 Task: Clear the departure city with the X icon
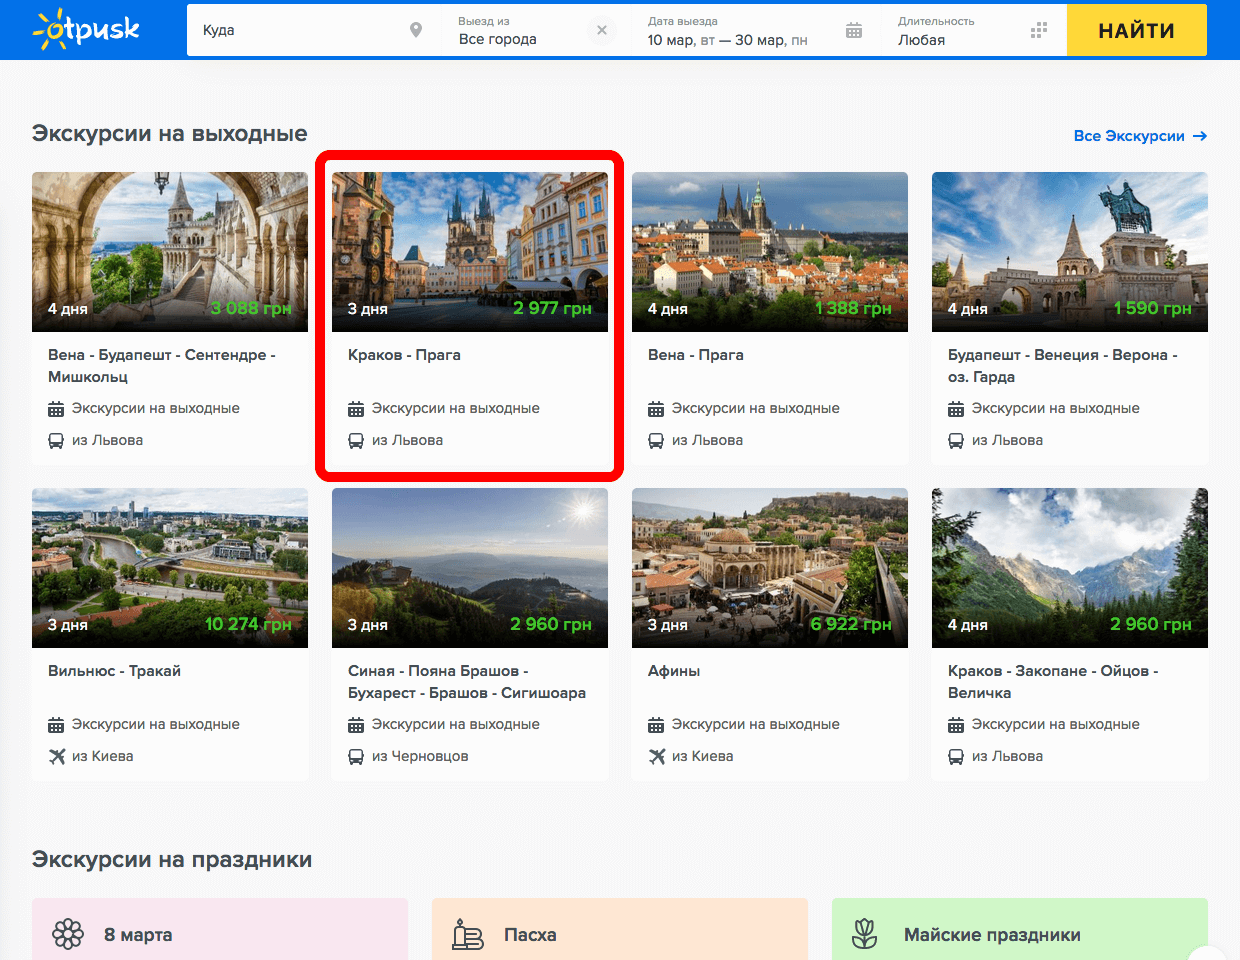[x=602, y=30]
